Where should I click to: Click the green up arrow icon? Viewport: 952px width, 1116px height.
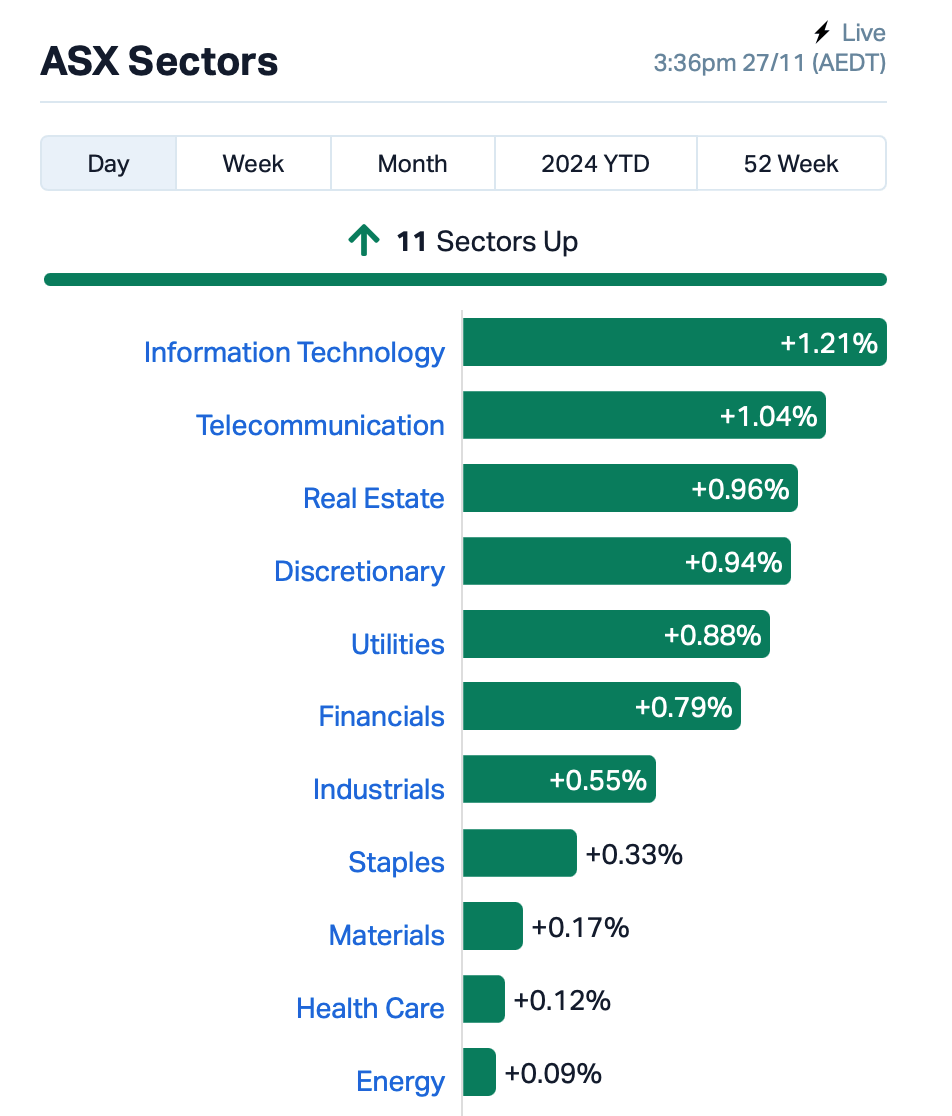(364, 241)
